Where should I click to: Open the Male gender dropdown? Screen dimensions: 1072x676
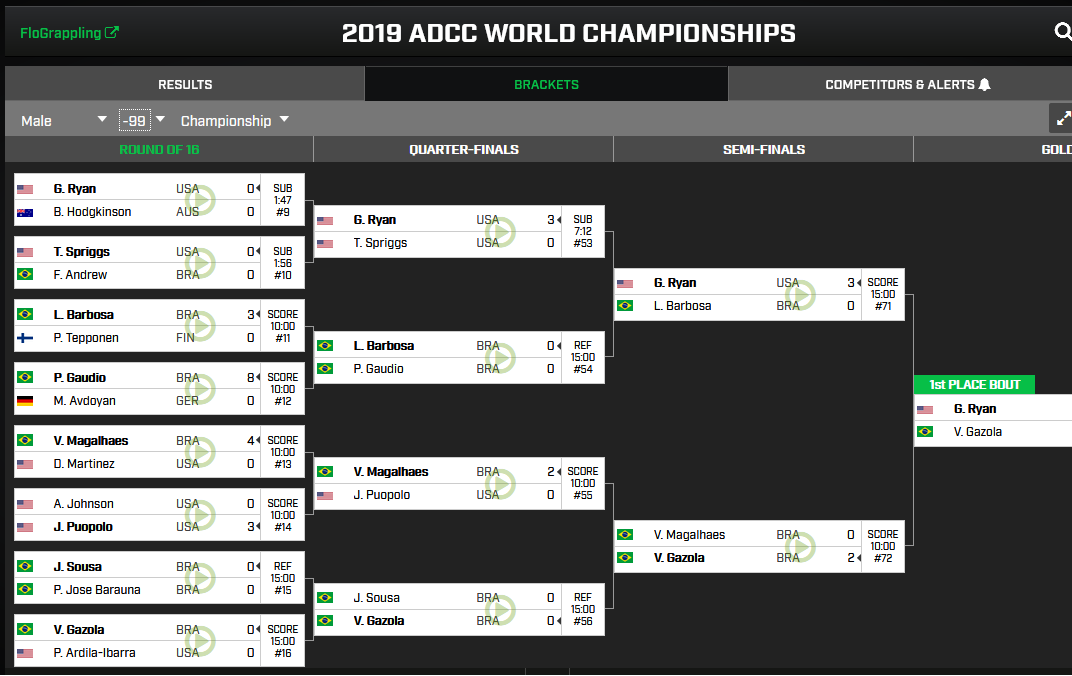[64, 120]
